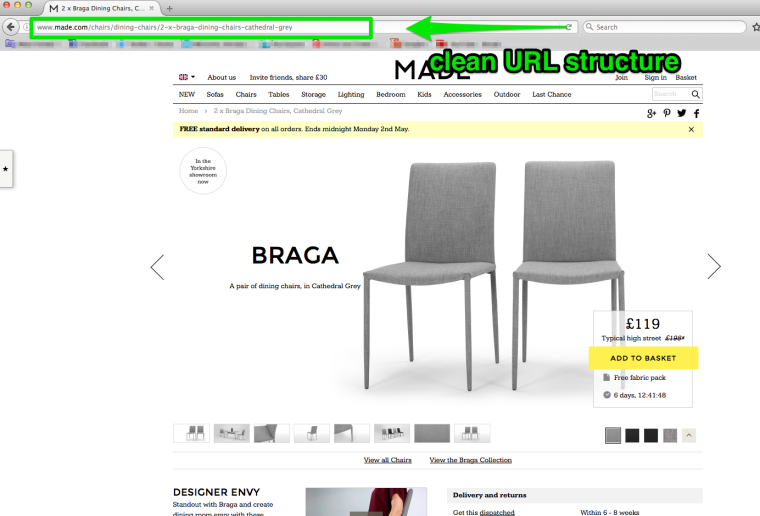Select the light grey fabric swatch
Viewport: 760px width, 516px height.
[x=613, y=435]
